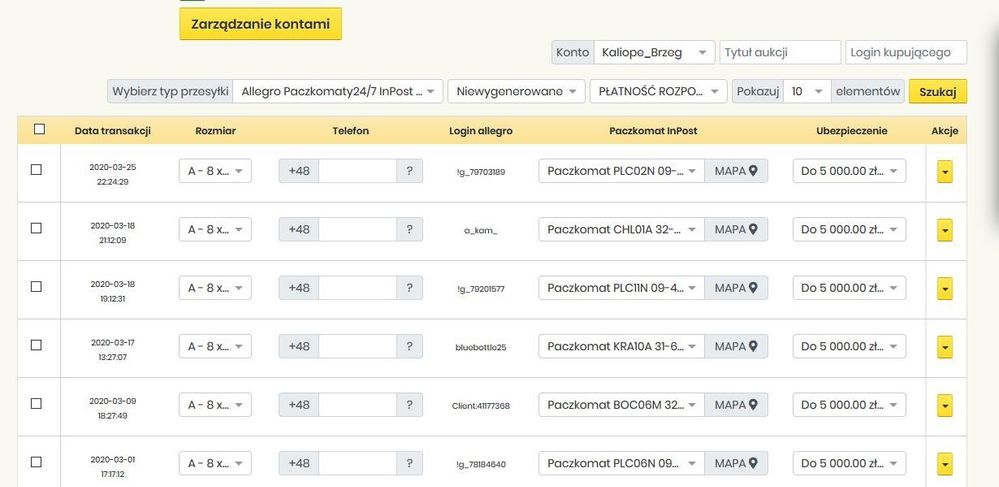The height and width of the screenshot is (487, 999).
Task: Open the Konto dropdown showing Kaliope_Brzeg
Action: [x=654, y=52]
